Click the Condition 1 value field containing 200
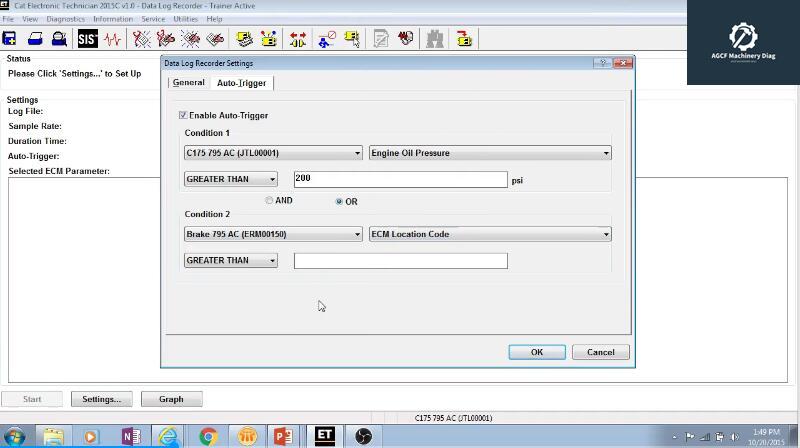The height and width of the screenshot is (448, 800). [401, 179]
